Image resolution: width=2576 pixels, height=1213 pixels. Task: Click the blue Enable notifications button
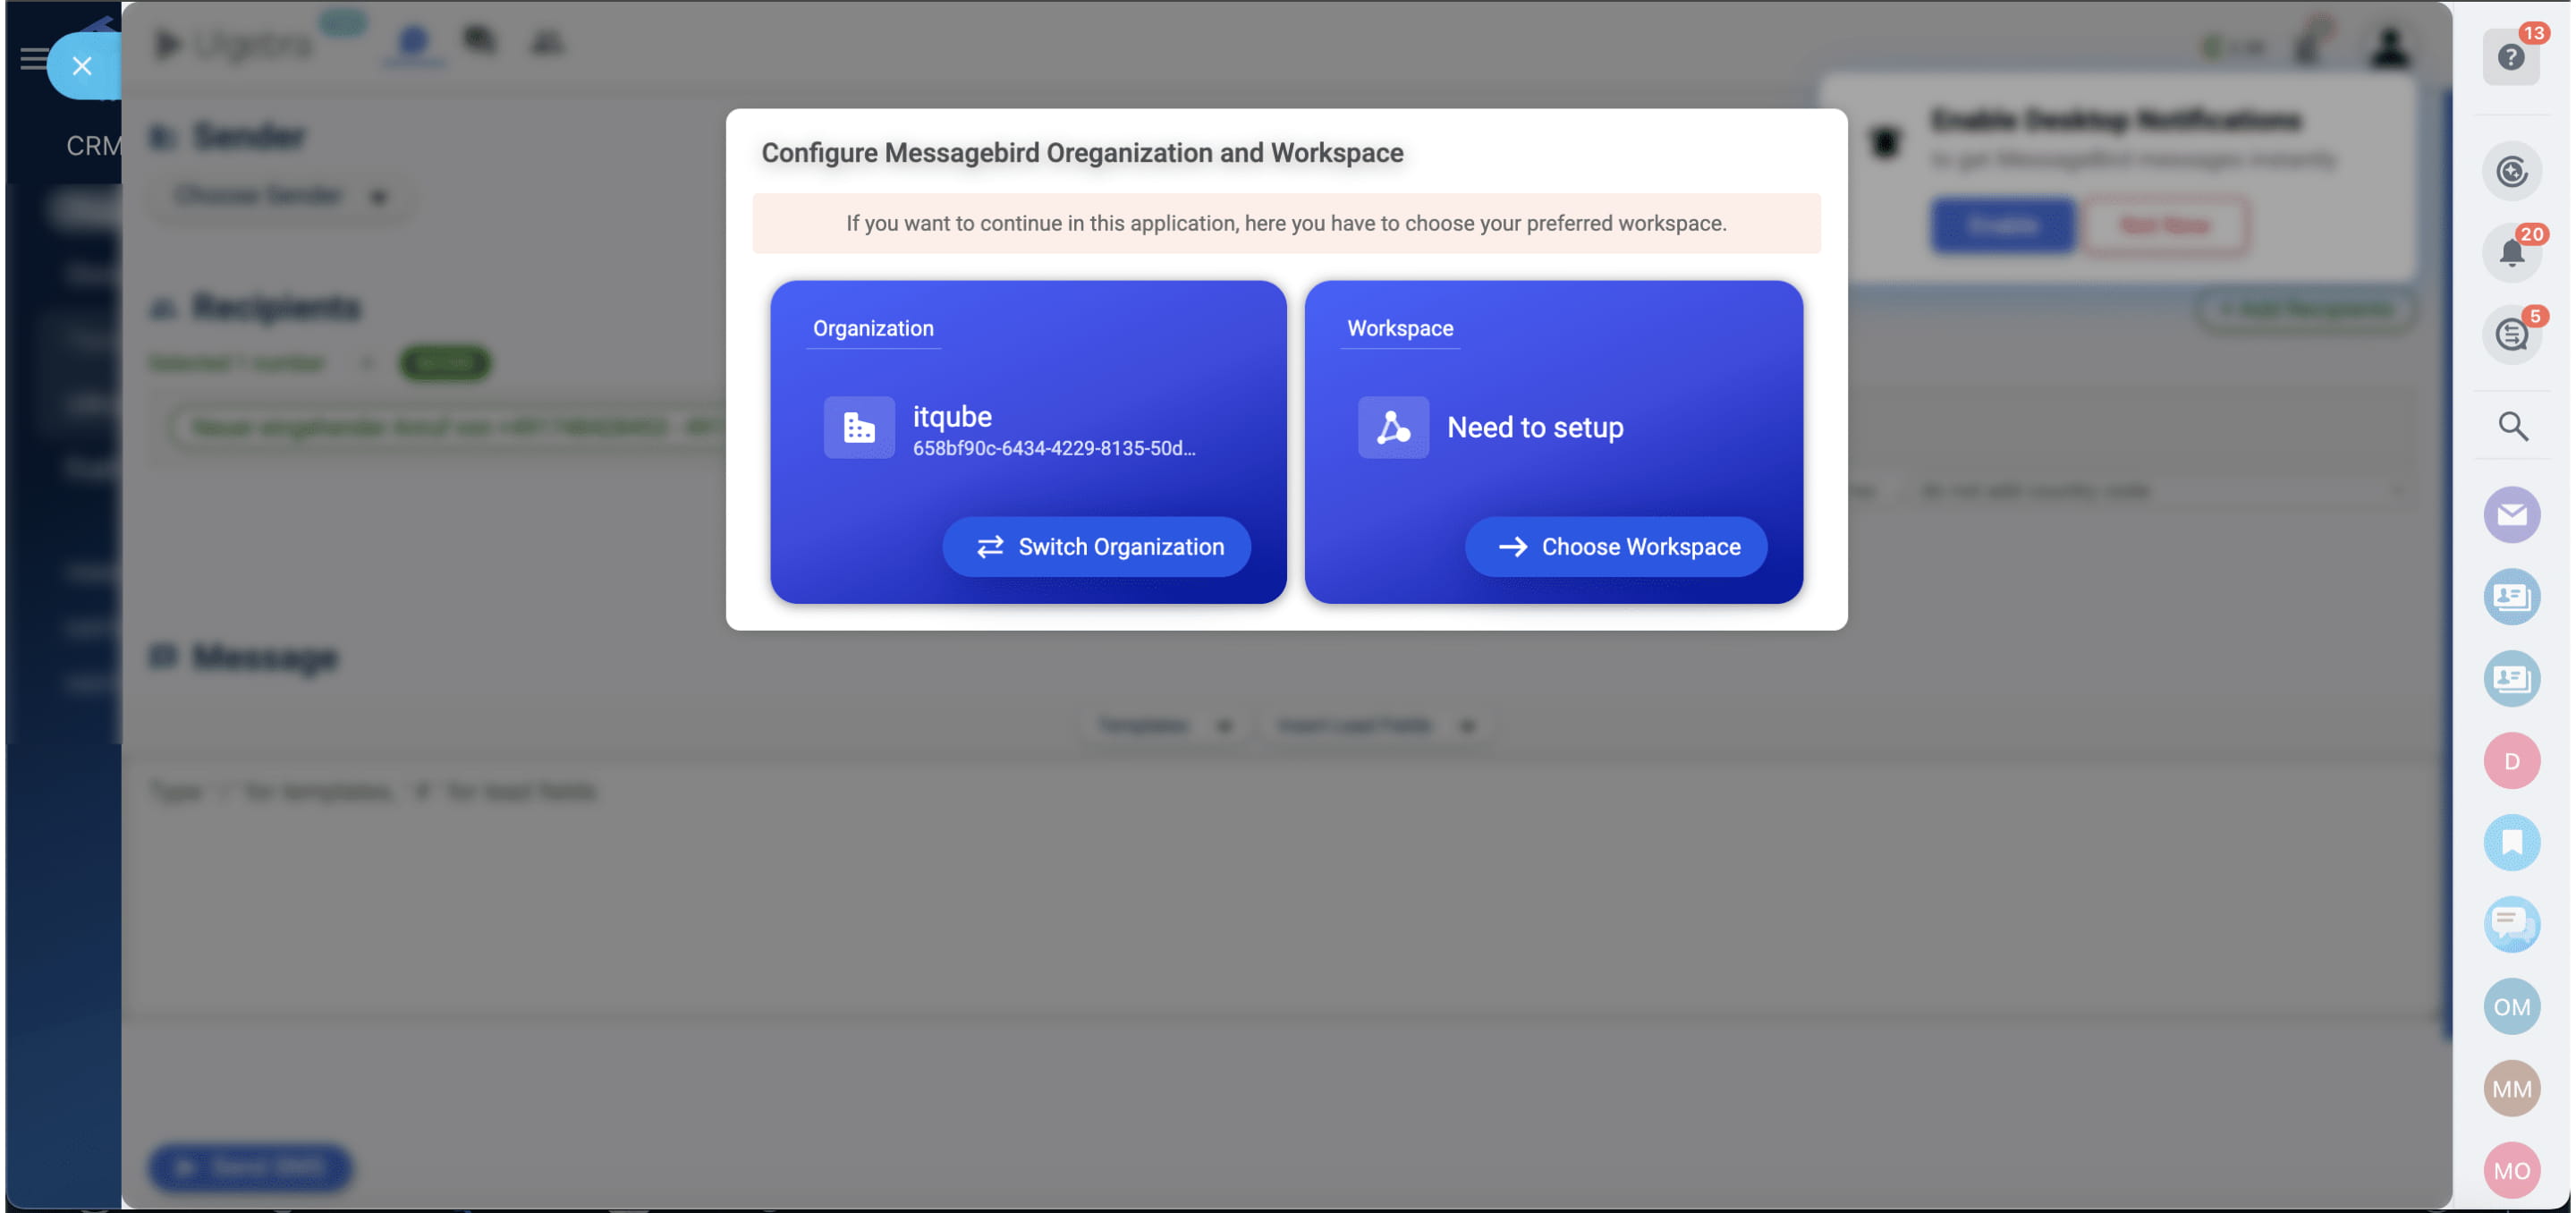2002,225
